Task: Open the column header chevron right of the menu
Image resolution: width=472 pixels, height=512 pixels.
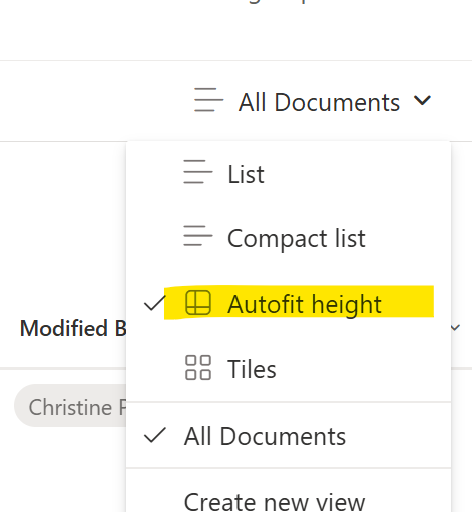Action: 455,328
